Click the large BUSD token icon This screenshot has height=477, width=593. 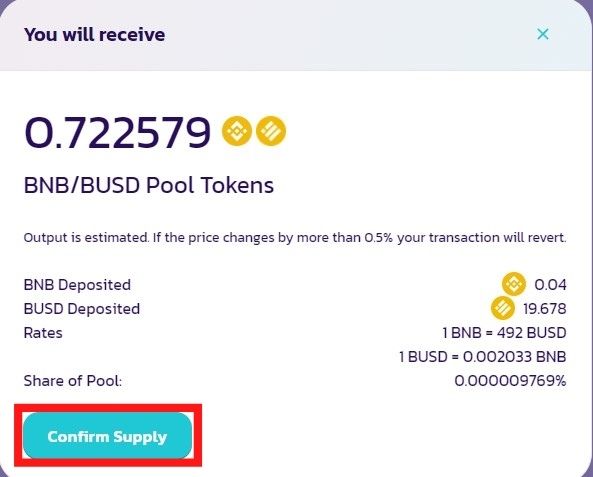271,131
